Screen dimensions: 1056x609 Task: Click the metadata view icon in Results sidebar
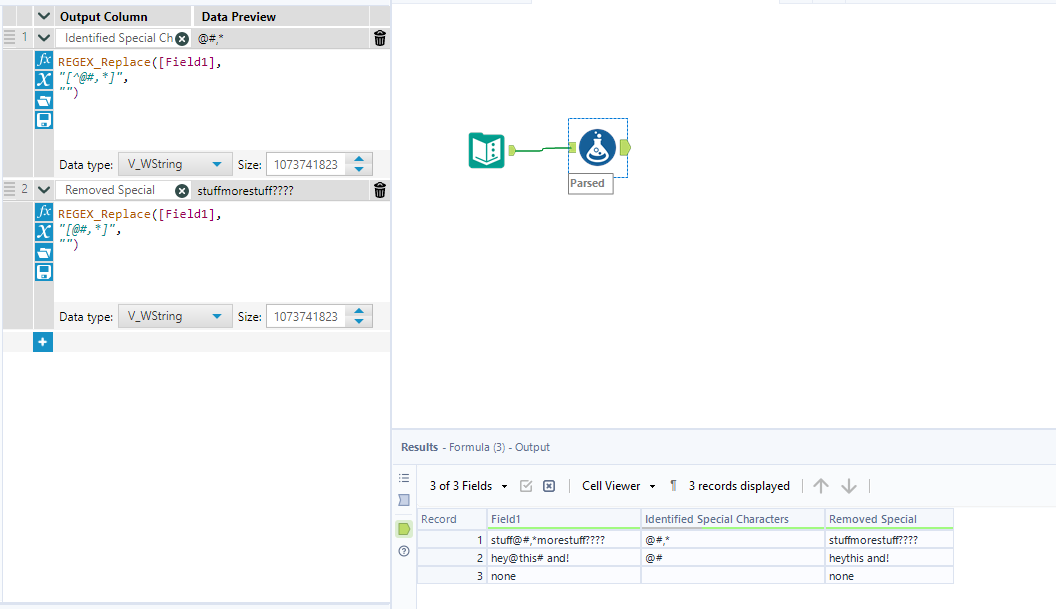[x=403, y=500]
